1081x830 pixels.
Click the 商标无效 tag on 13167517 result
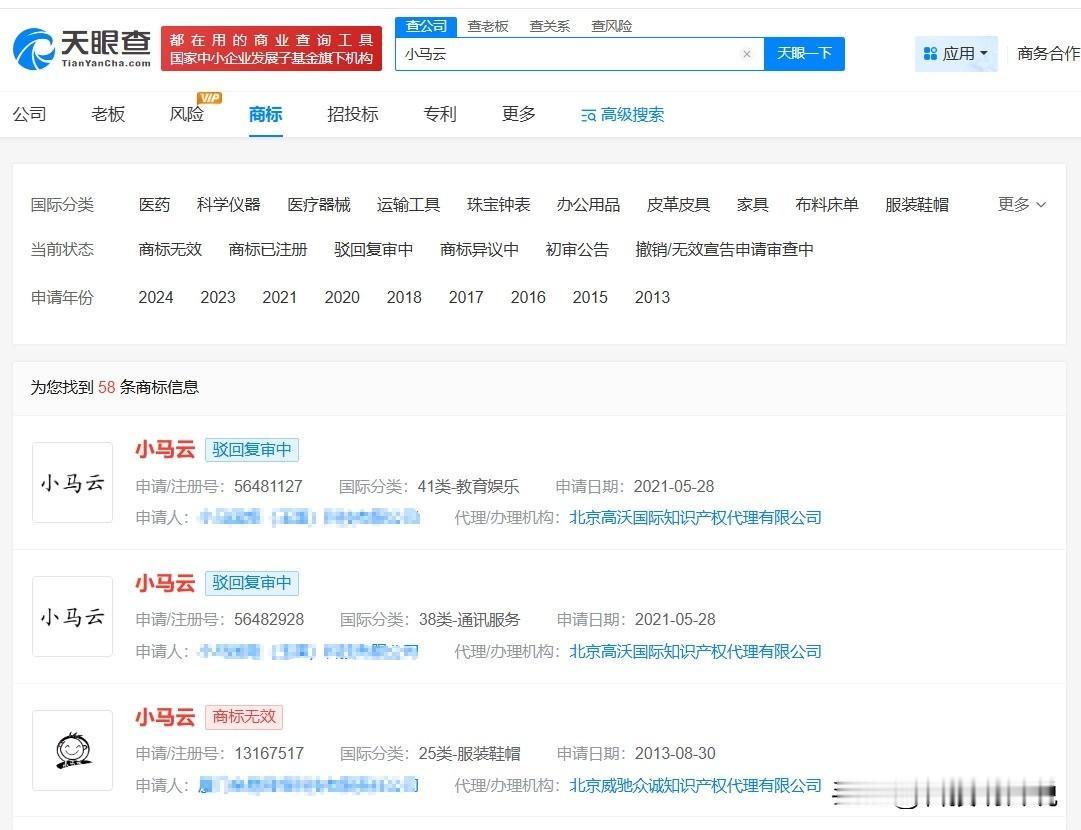tap(244, 717)
